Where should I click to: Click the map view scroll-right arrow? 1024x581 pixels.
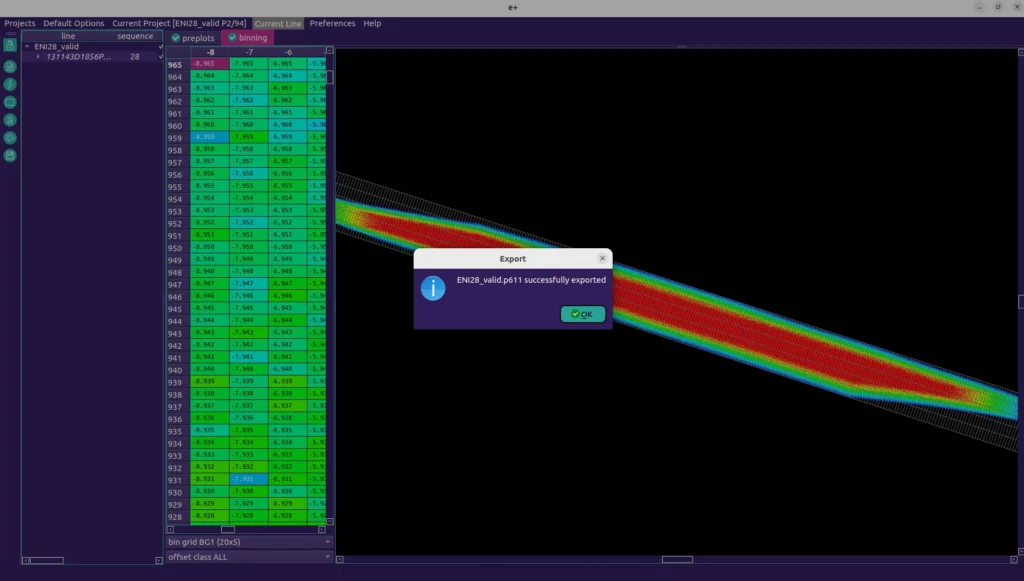tap(1014, 559)
